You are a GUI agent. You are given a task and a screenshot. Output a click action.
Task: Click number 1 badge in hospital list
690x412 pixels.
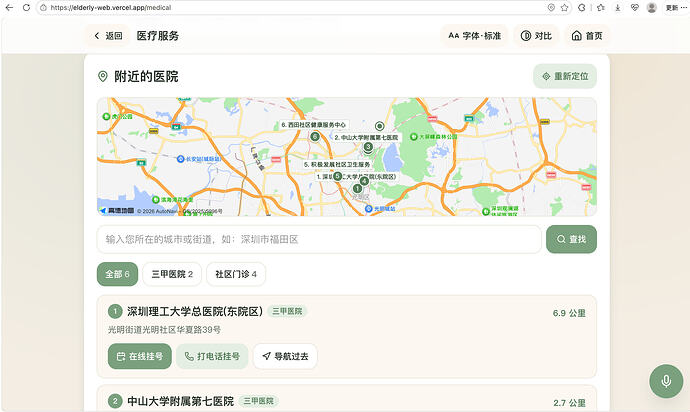115,312
